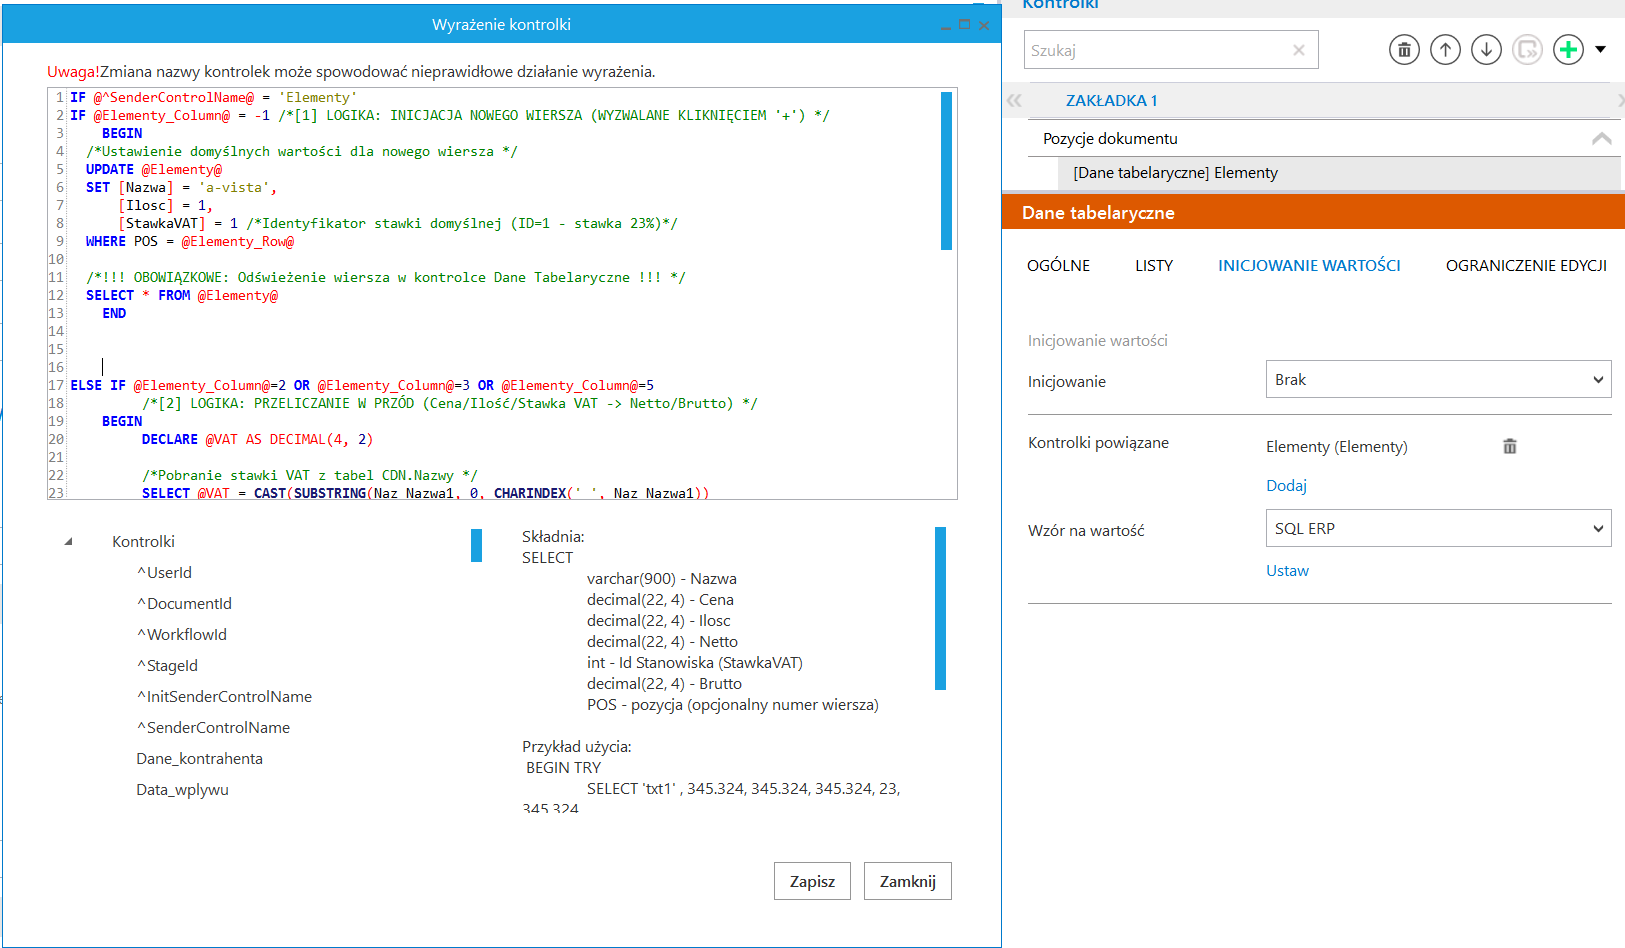This screenshot has width=1625, height=948.
Task: Collapse the Pozycje dokumentu section
Action: point(1601,139)
